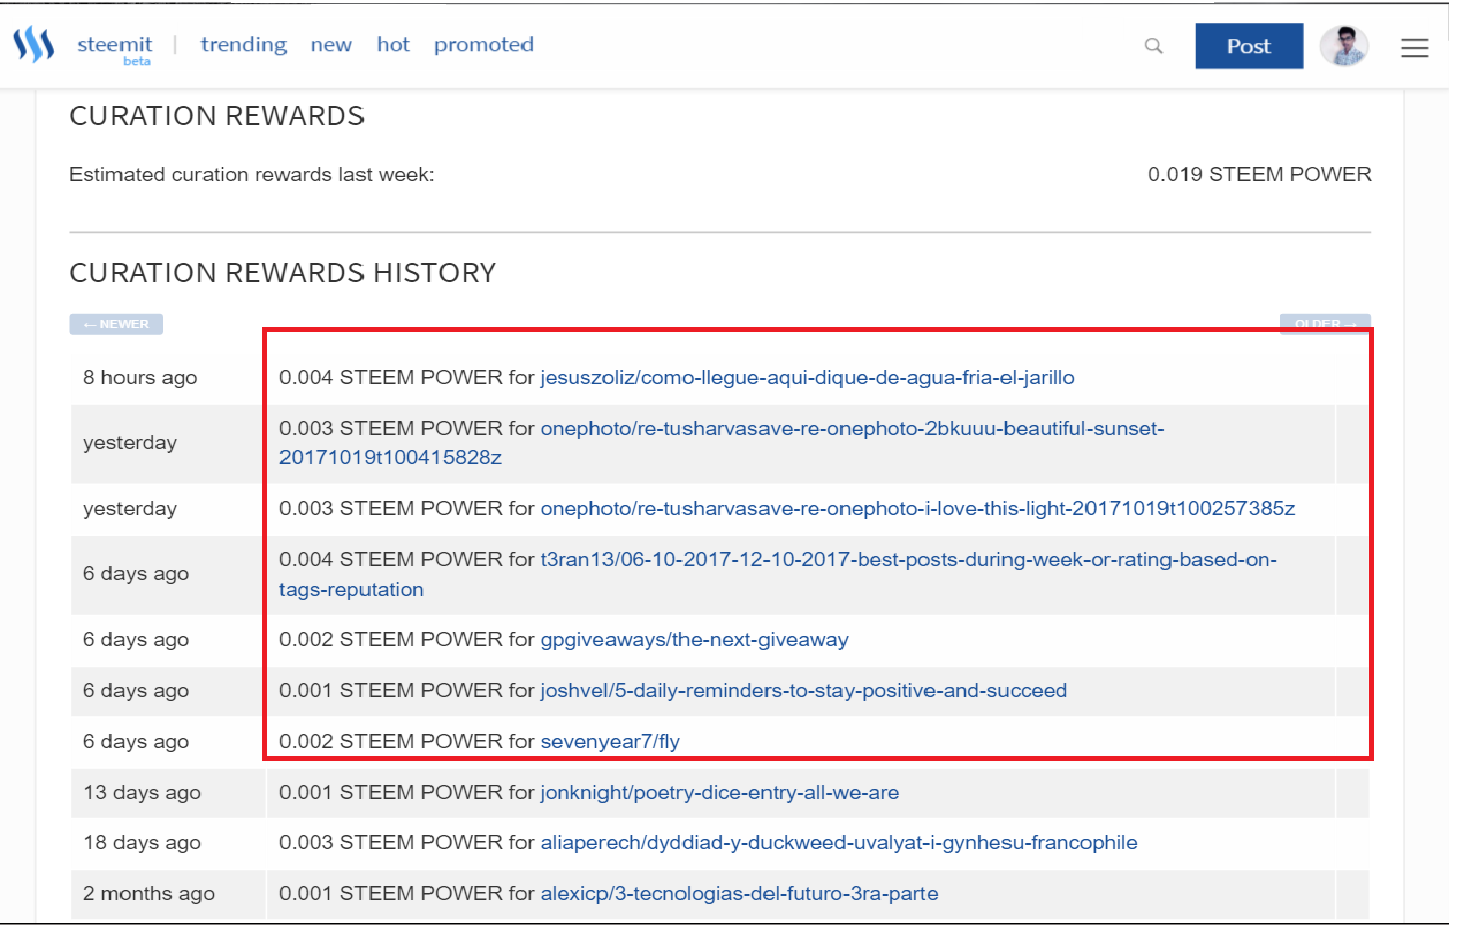This screenshot has height=925, width=1464.
Task: Go to the steemit beta home link
Action: pos(115,46)
